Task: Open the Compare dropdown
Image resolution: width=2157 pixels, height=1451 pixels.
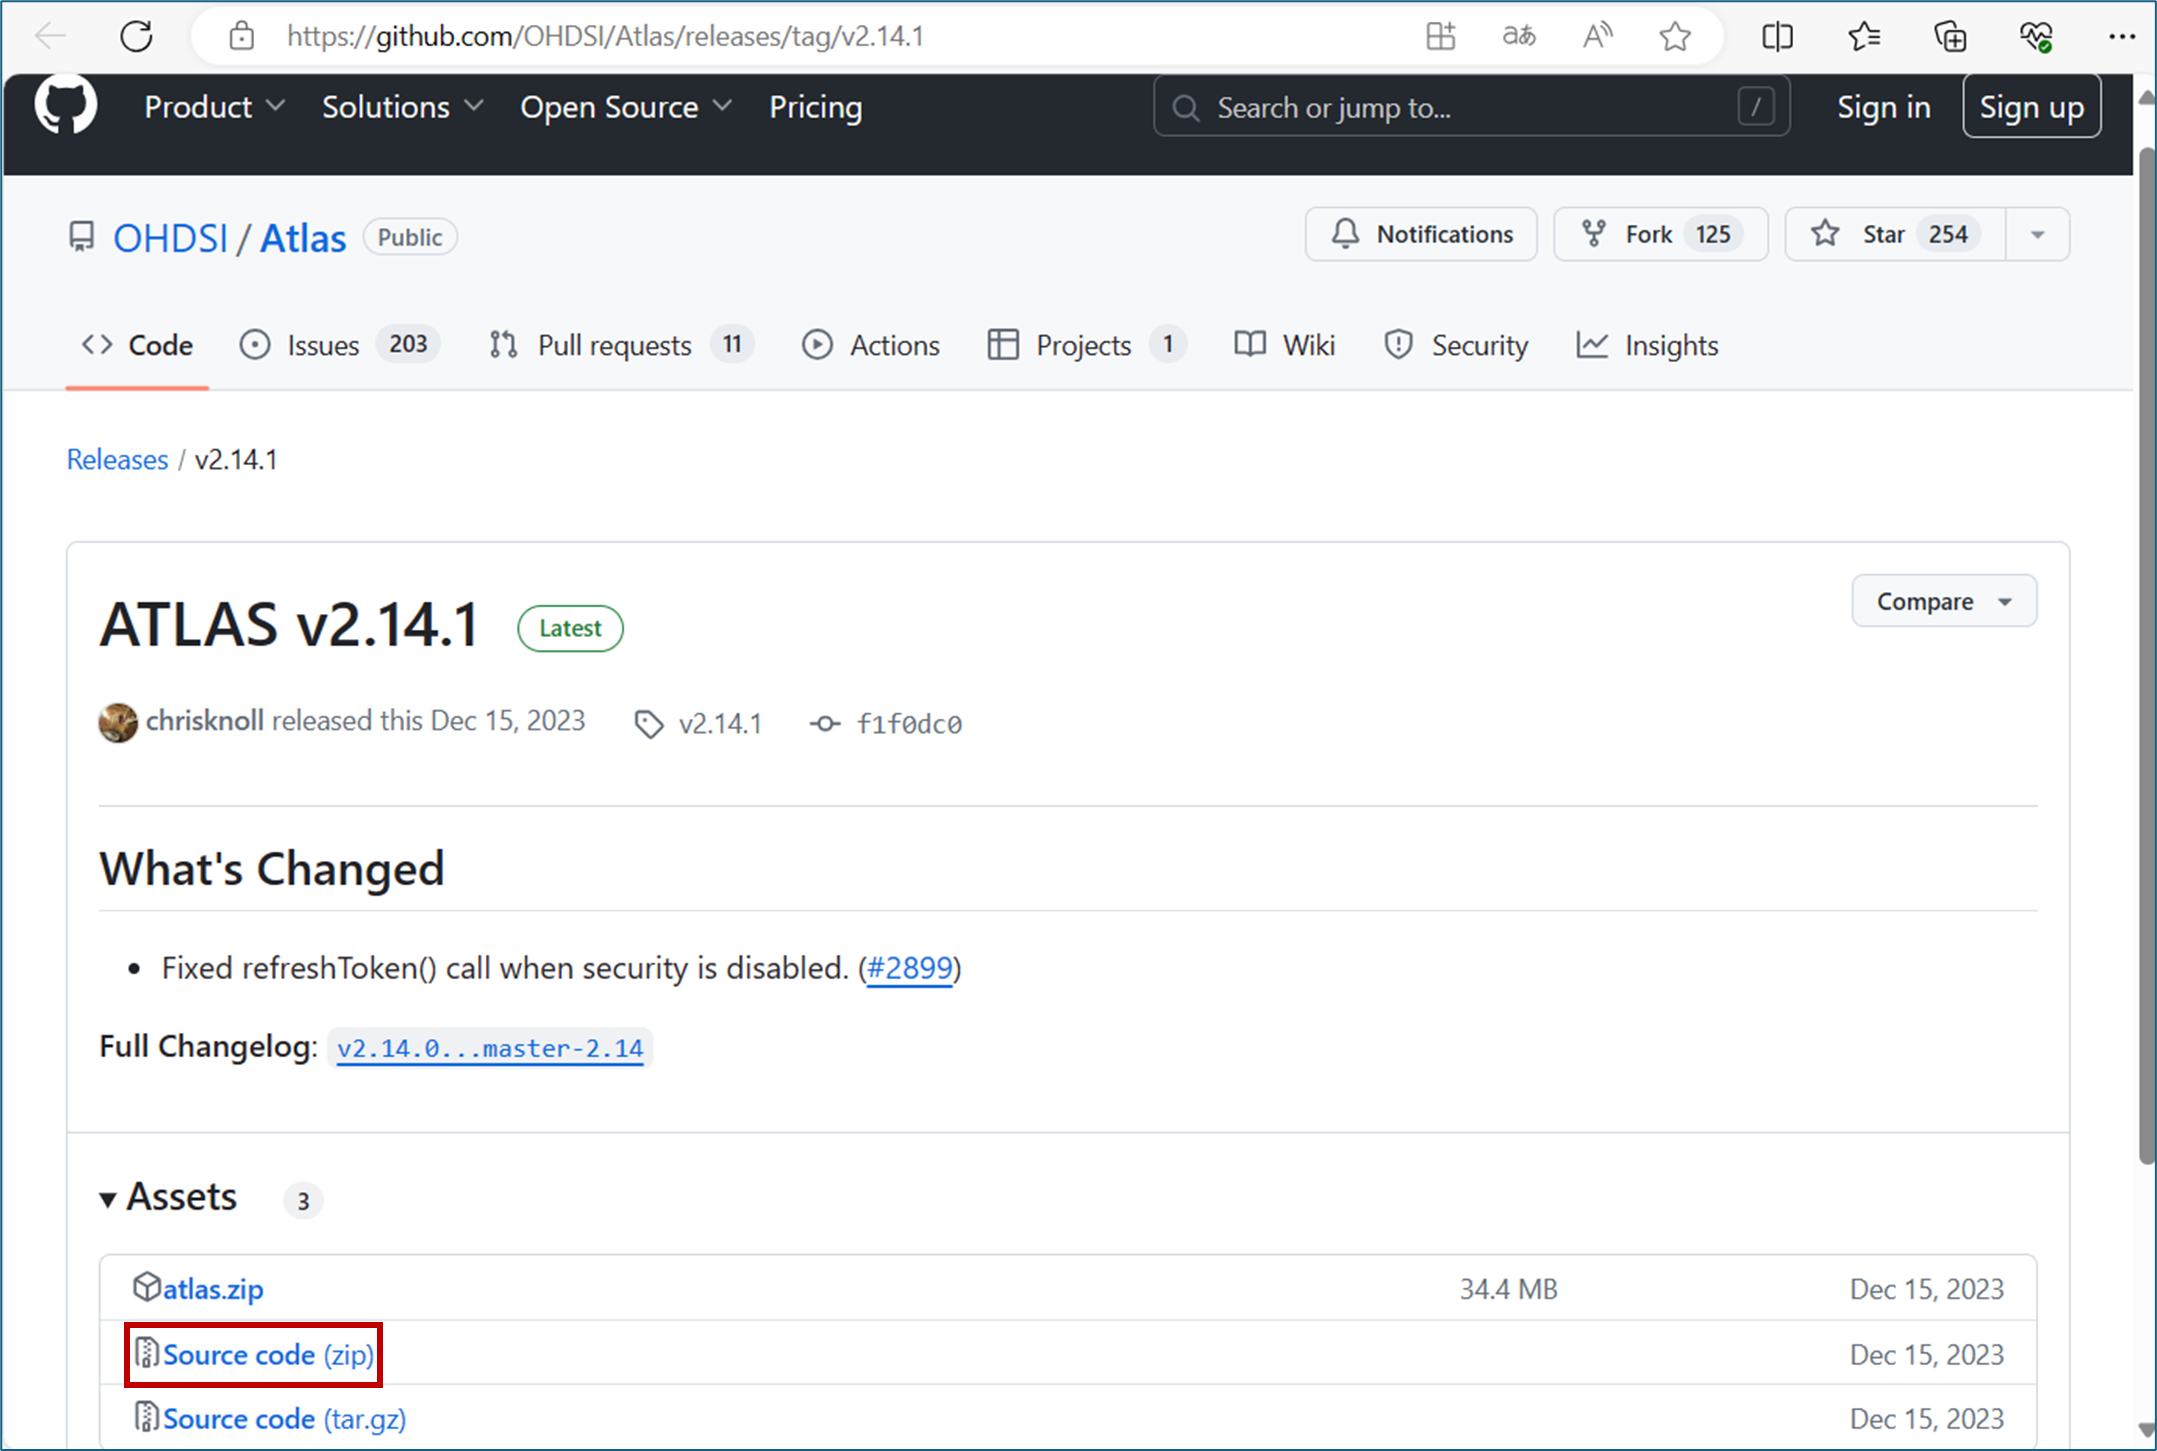Action: pyautogui.click(x=1943, y=601)
